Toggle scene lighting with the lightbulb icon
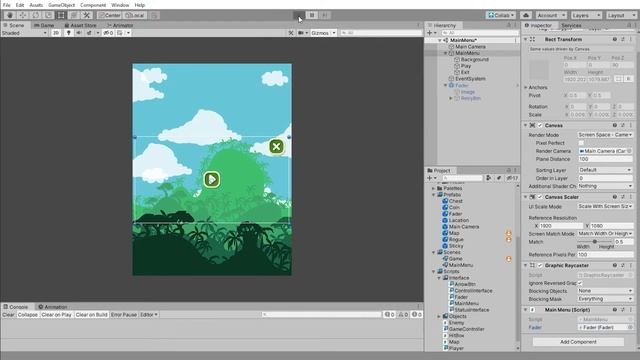 click(69, 33)
